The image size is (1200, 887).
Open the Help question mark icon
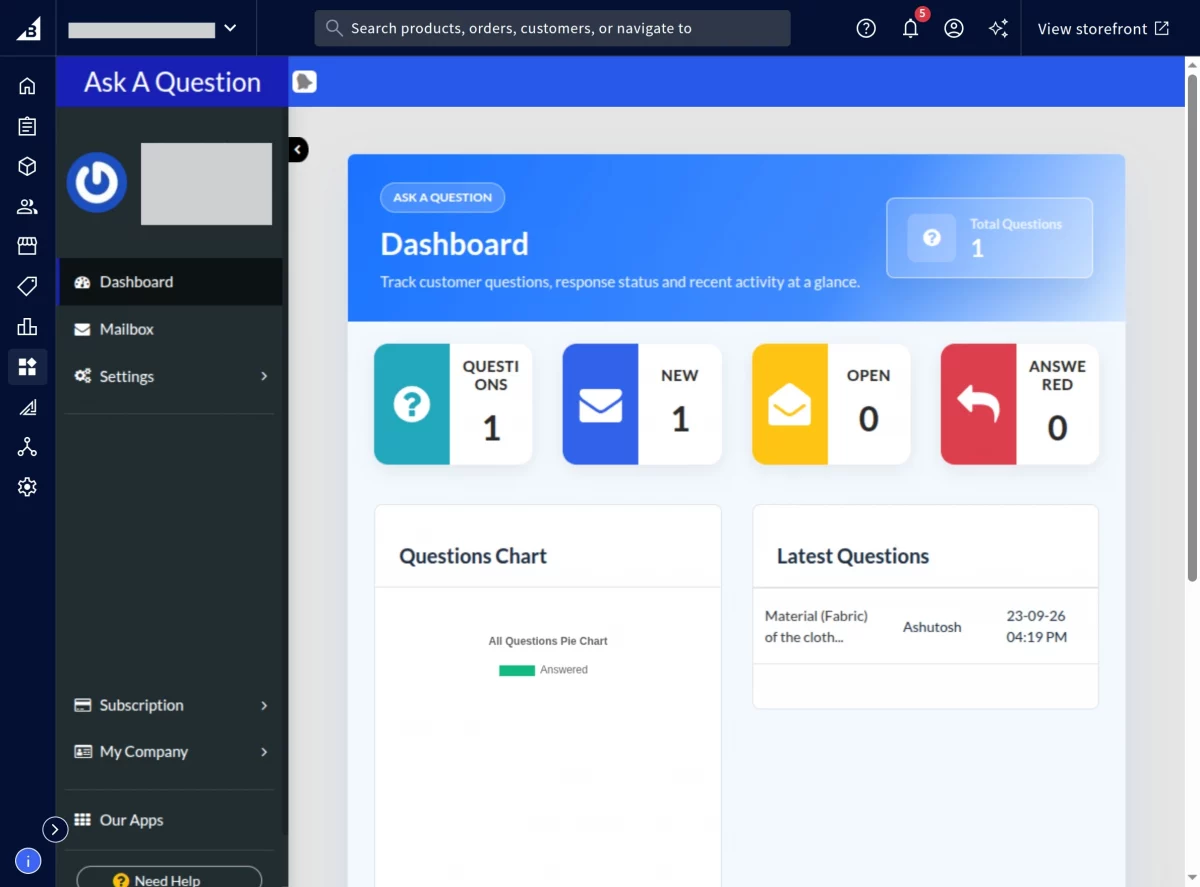click(866, 28)
